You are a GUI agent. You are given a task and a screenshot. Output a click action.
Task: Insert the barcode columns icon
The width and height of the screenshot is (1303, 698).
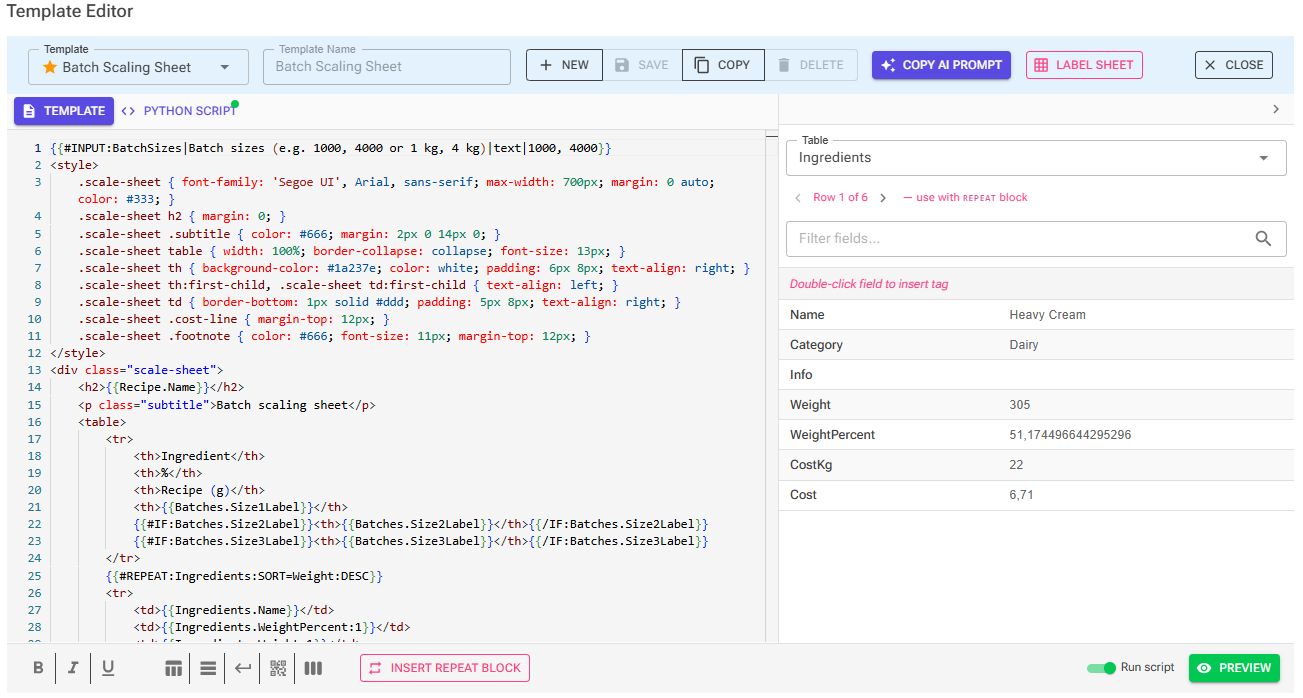pos(313,668)
